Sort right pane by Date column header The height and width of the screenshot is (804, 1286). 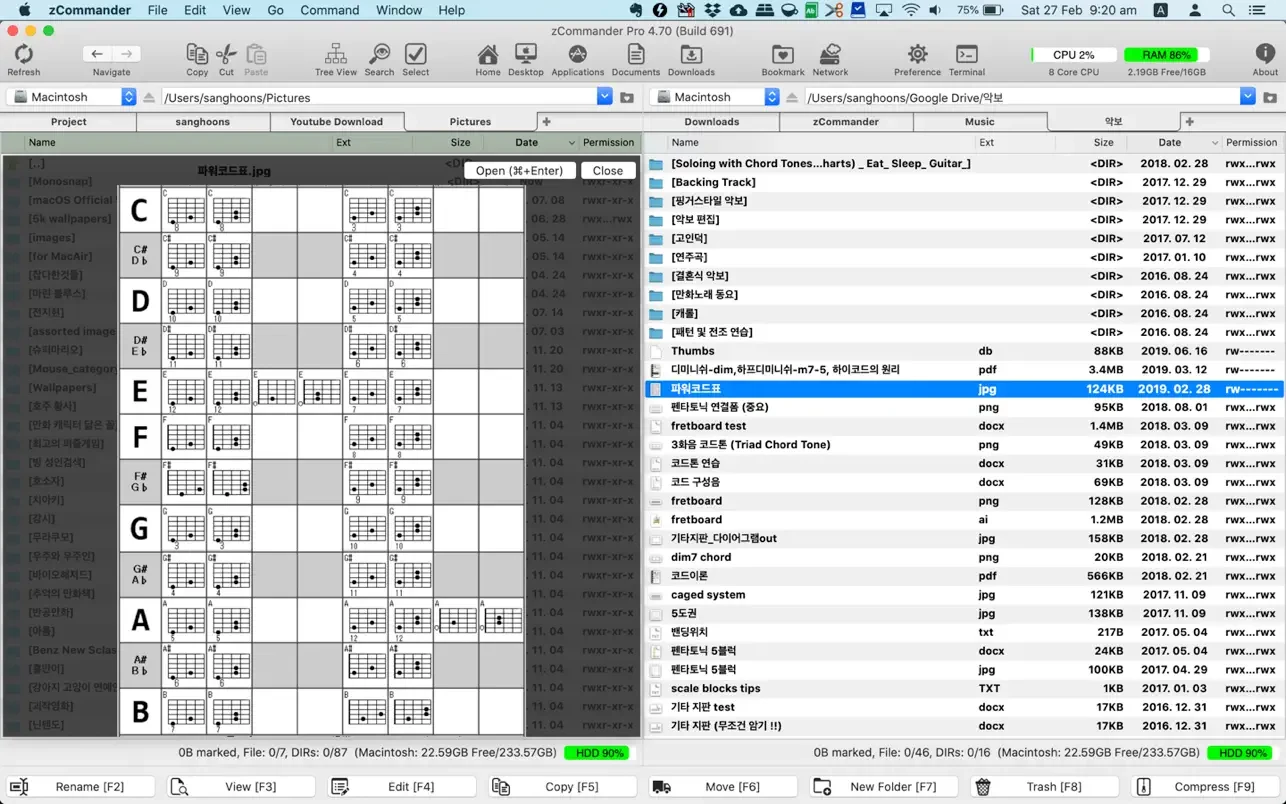[x=1169, y=143]
